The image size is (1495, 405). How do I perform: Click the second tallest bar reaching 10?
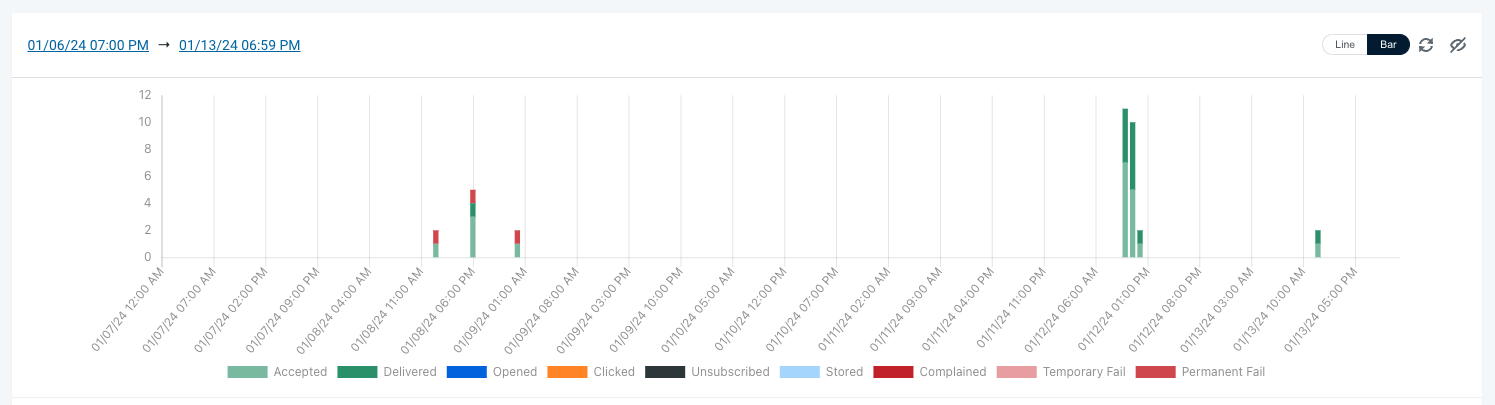pos(1132,190)
